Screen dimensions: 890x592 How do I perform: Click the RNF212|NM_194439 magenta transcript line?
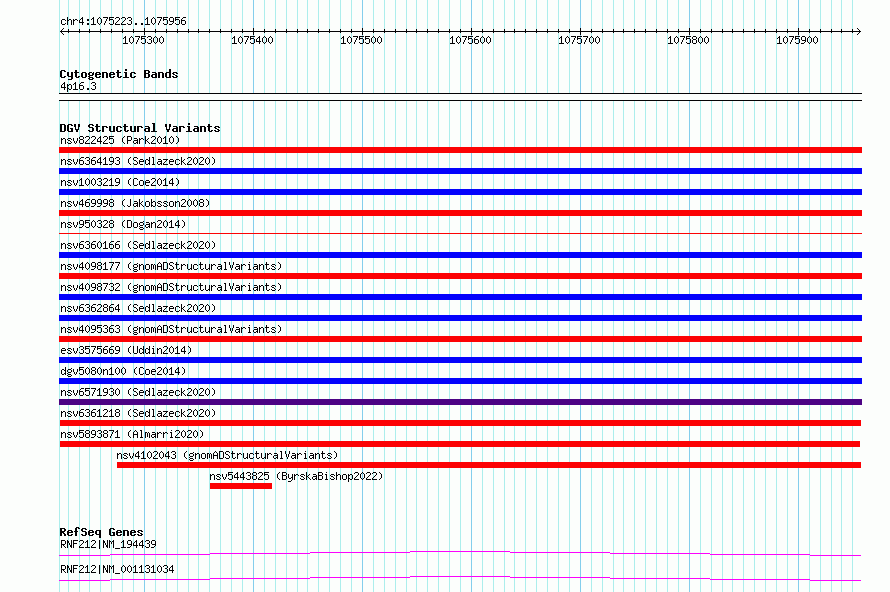pos(460,553)
